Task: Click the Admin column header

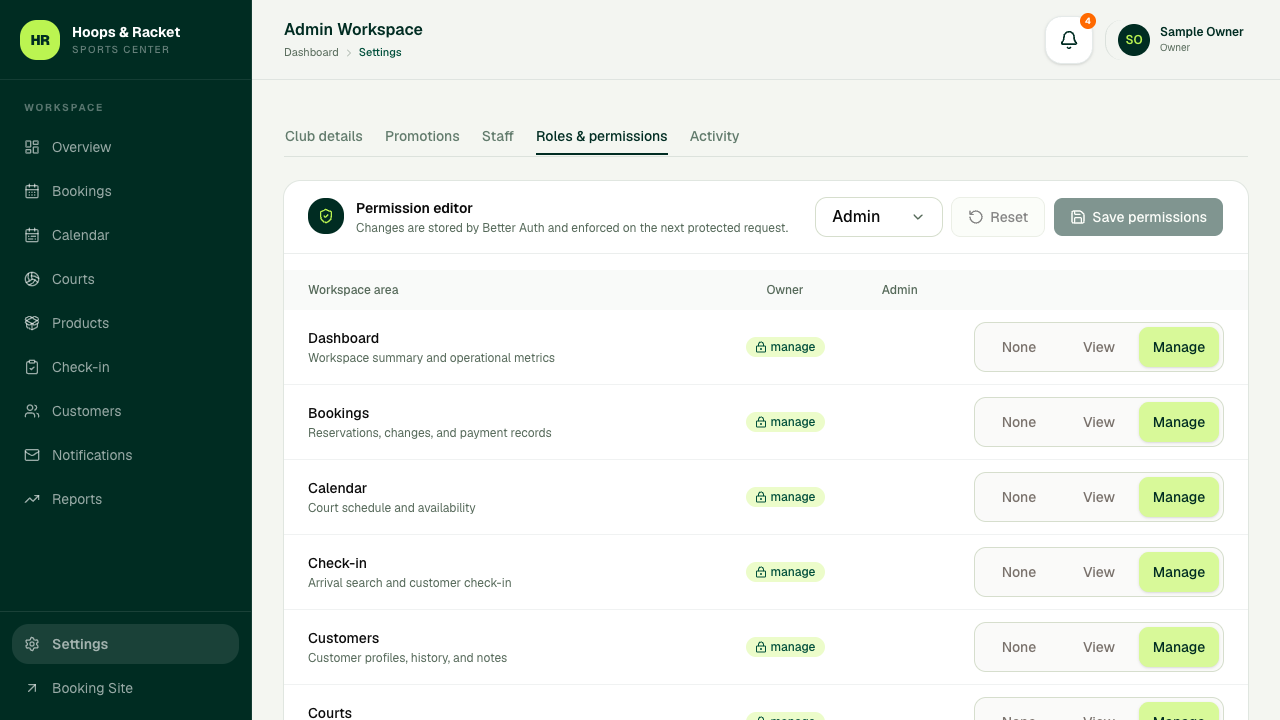Action: (x=900, y=290)
